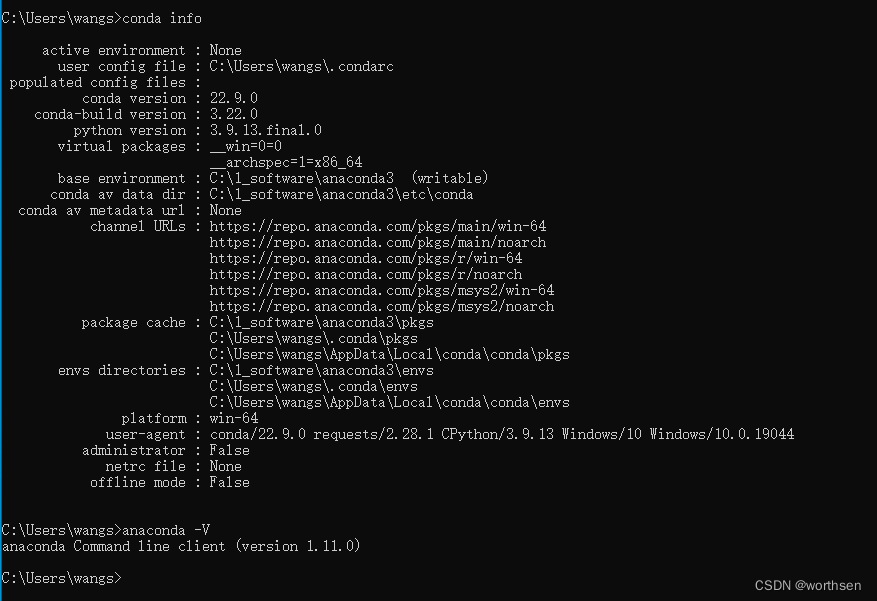The width and height of the screenshot is (877, 601).
Task: Click the pkgs/r/win-64 channel URL
Action: [365, 259]
